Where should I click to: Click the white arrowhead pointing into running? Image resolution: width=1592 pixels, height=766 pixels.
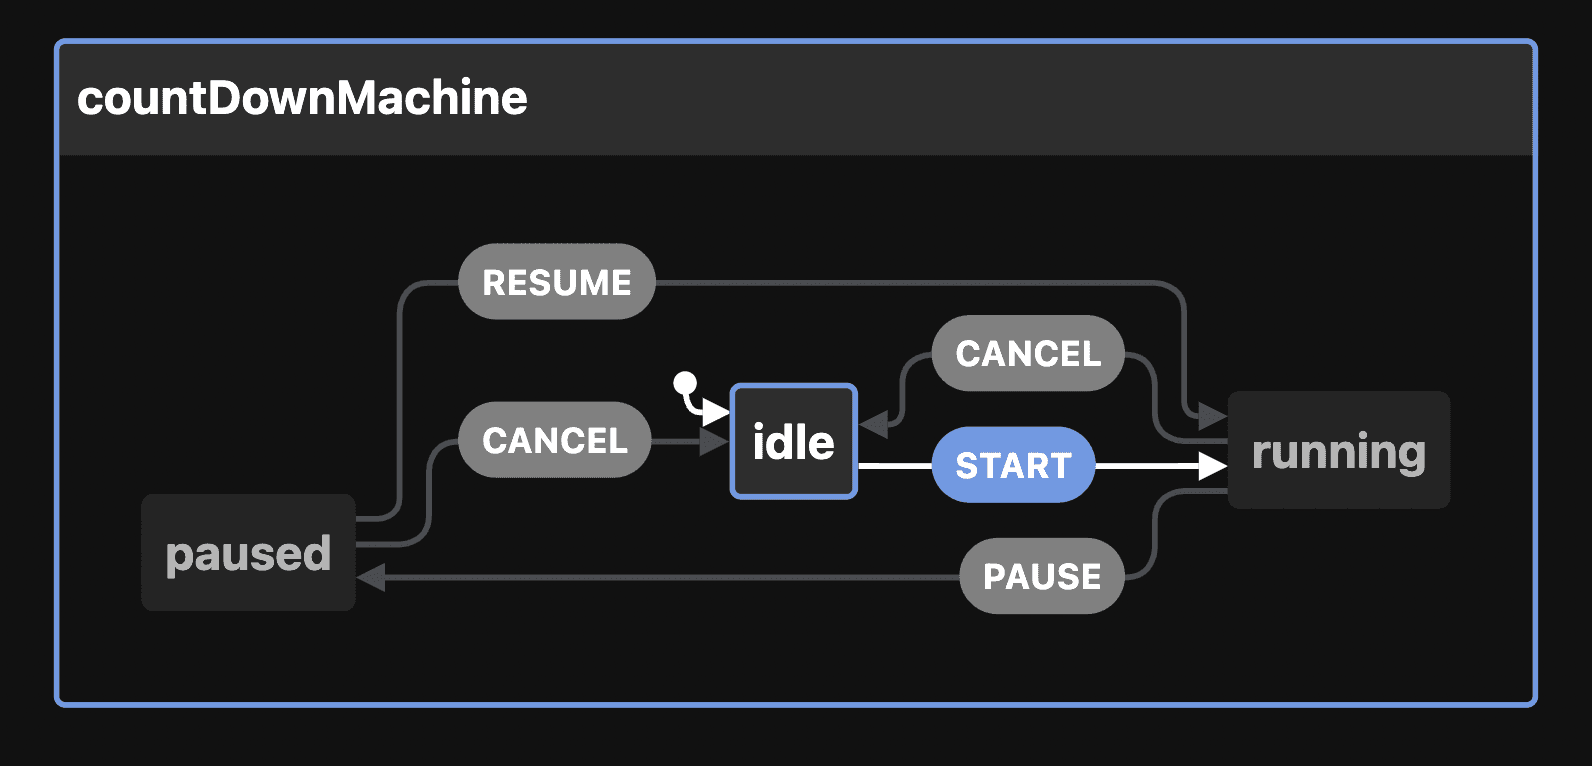point(1213,465)
